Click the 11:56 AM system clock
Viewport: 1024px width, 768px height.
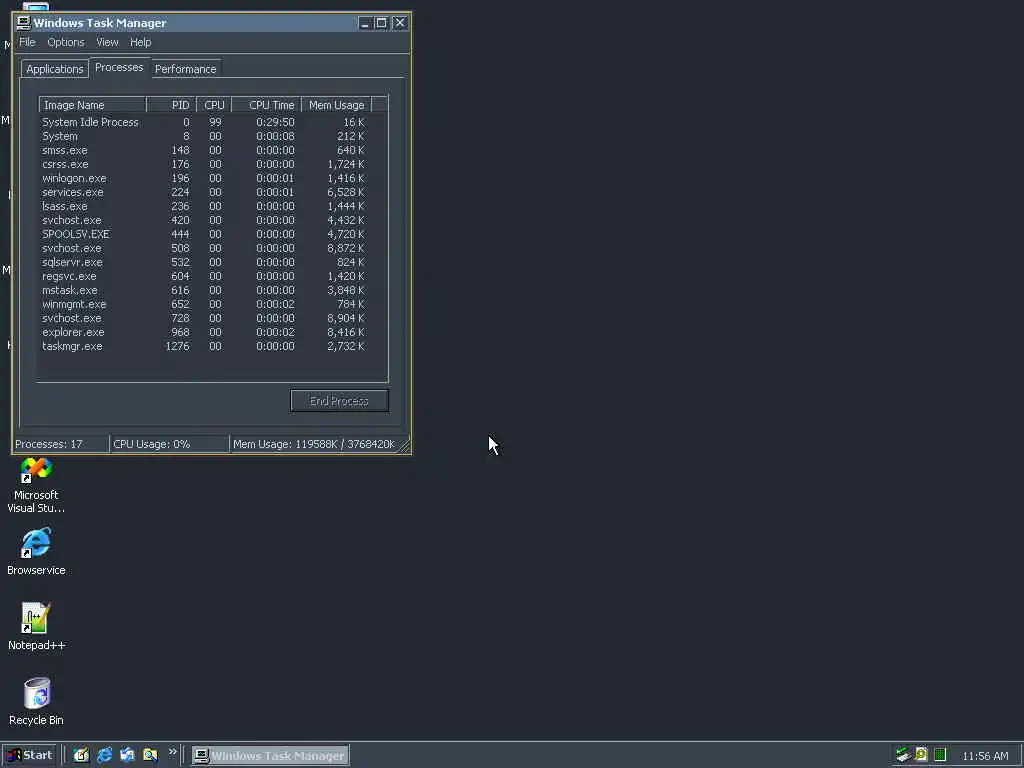click(x=985, y=756)
